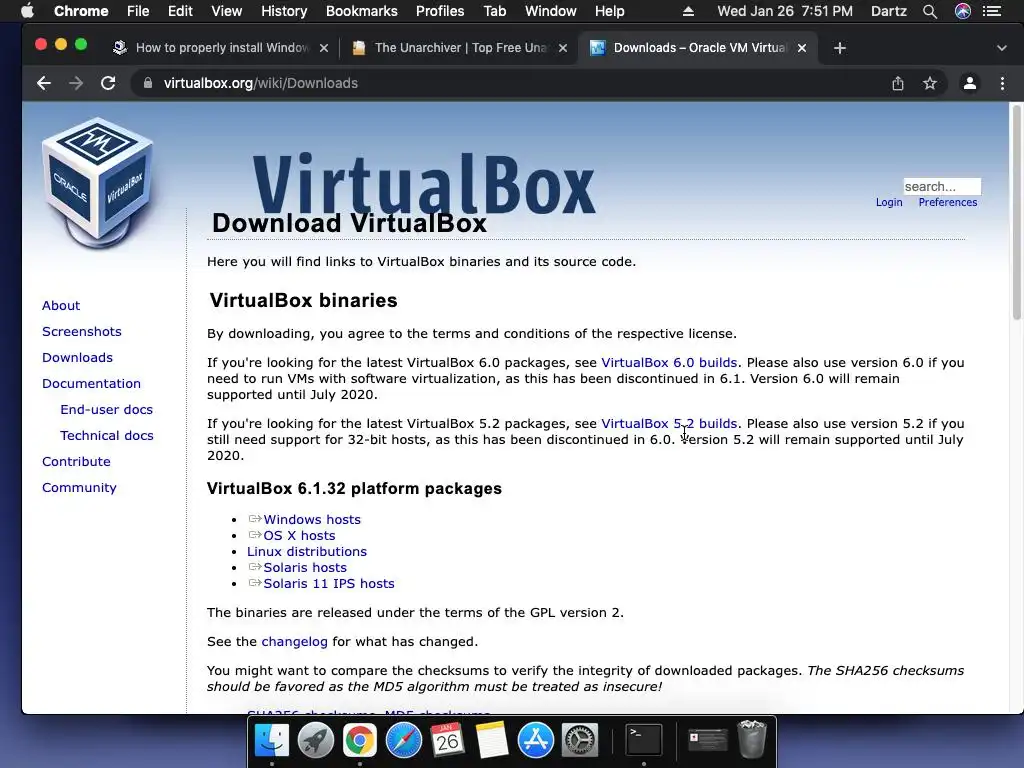The height and width of the screenshot is (768, 1024).
Task: Open Documentation in the sidebar
Action: click(91, 384)
